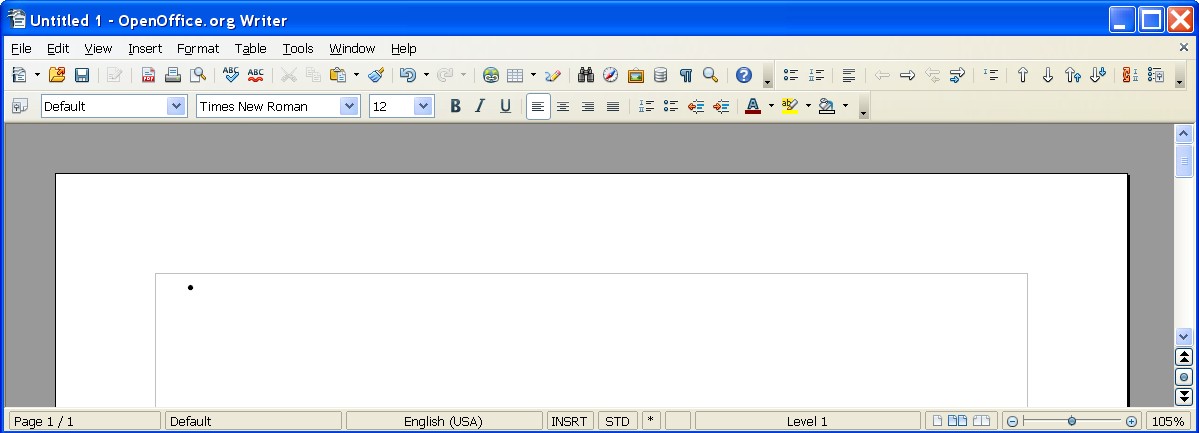Insert unnumbered entry in the list
The width and height of the screenshot is (1199, 433).
[x=991, y=75]
